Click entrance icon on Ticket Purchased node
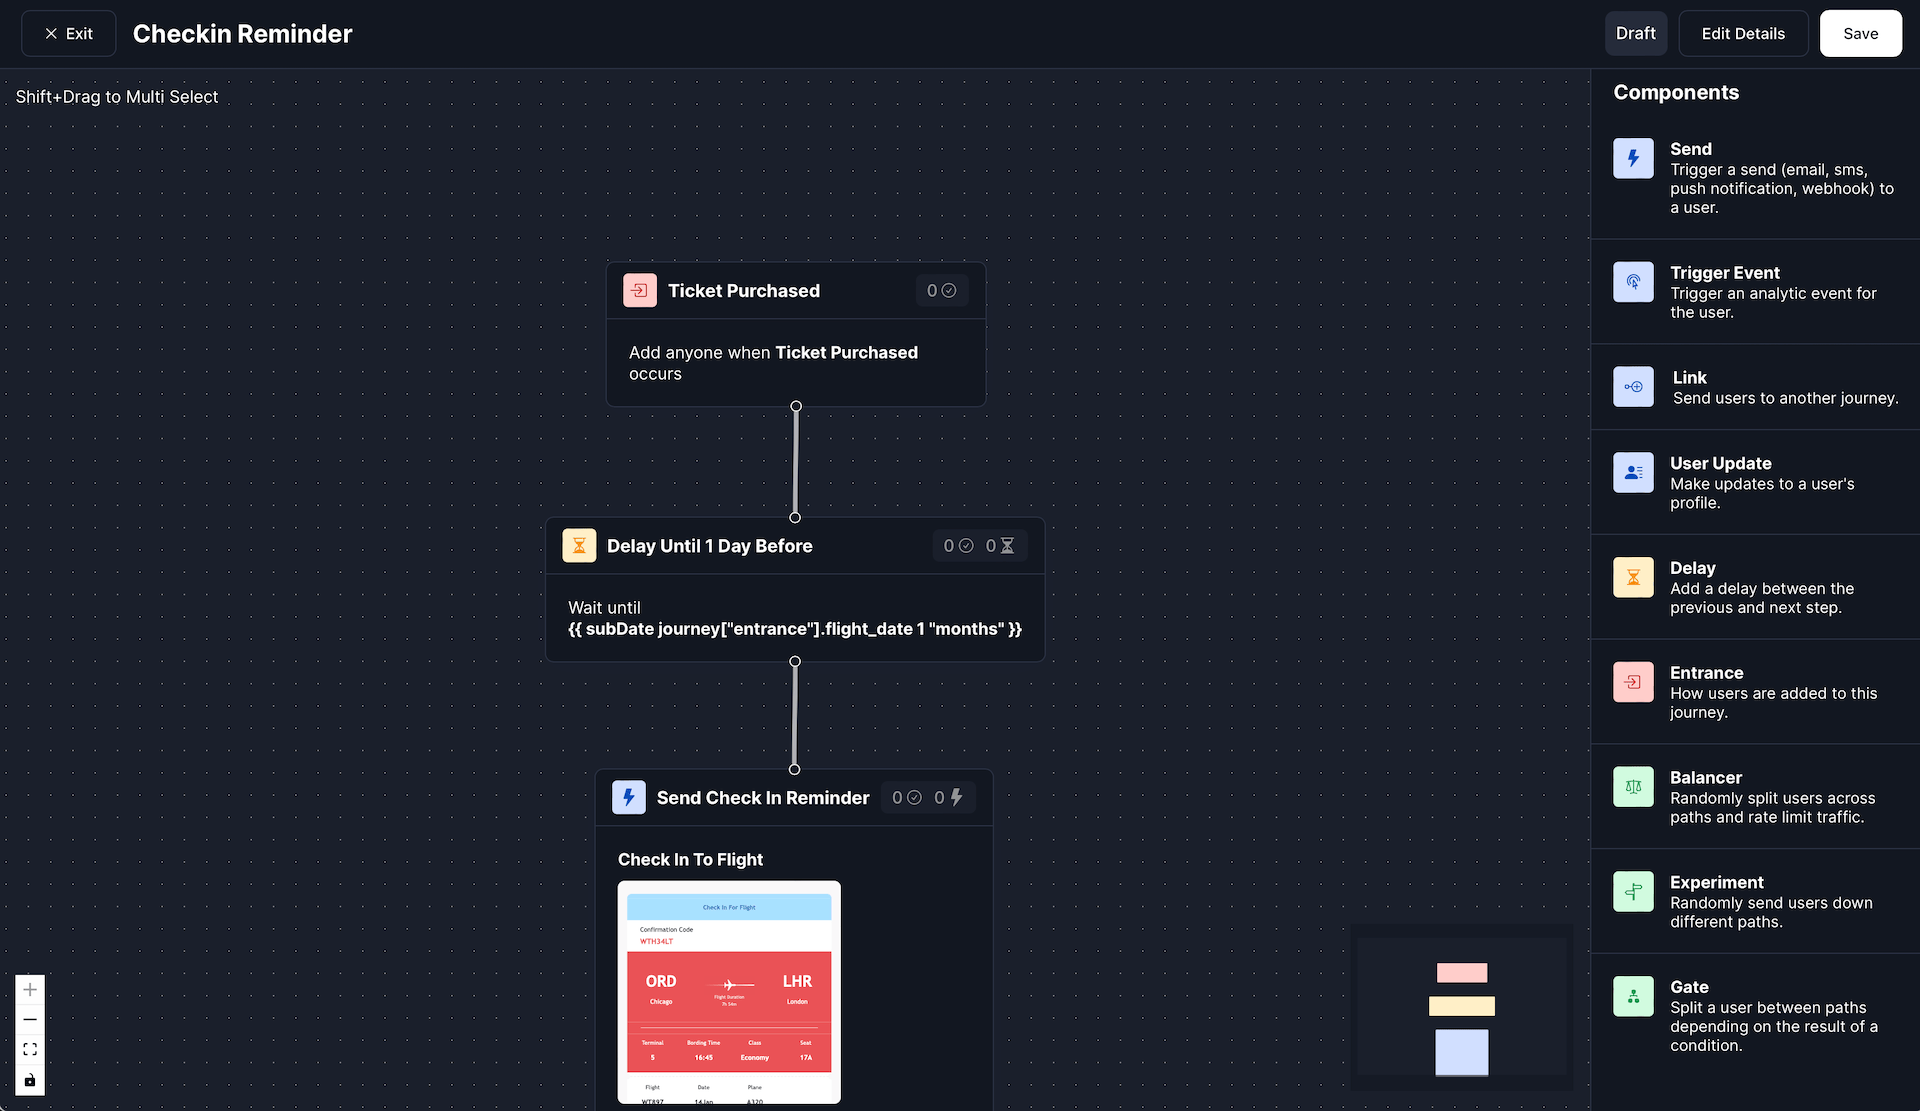1920x1111 pixels. click(x=640, y=291)
